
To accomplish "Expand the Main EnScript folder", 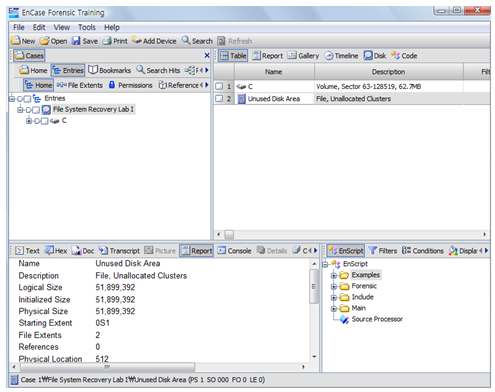I will (x=333, y=308).
